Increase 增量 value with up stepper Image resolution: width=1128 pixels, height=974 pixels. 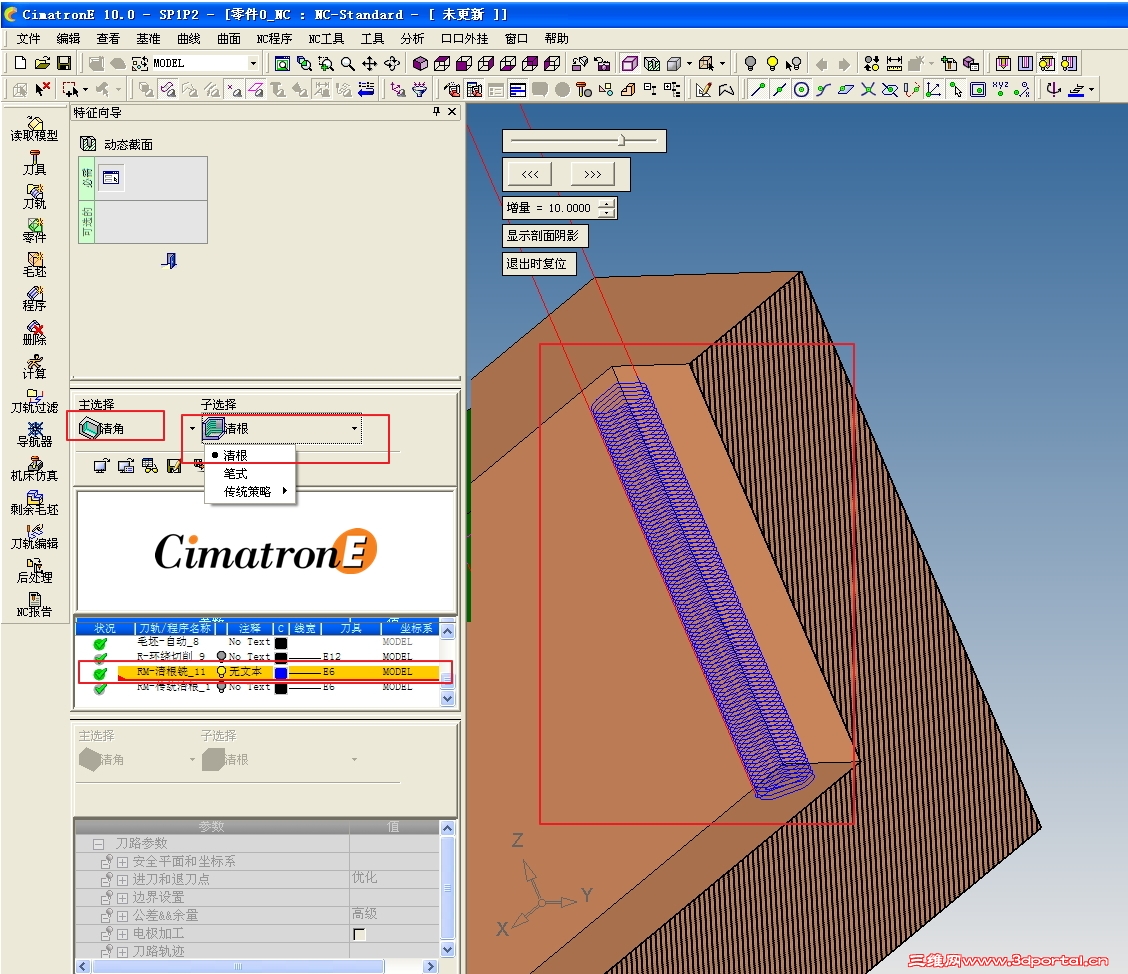[x=608, y=204]
